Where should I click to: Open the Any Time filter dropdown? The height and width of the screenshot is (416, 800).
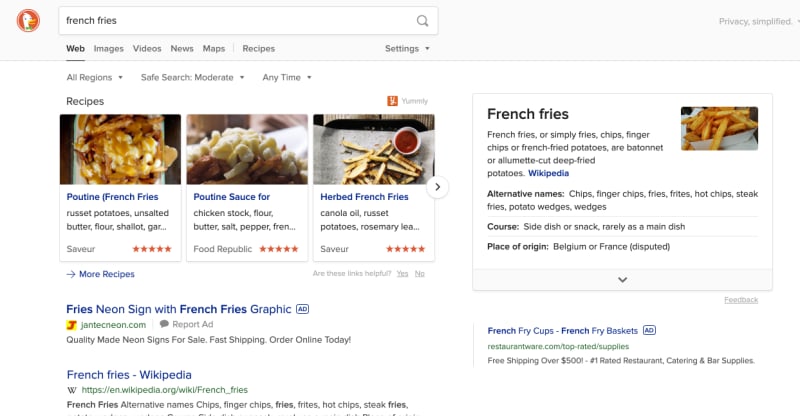click(x=287, y=78)
